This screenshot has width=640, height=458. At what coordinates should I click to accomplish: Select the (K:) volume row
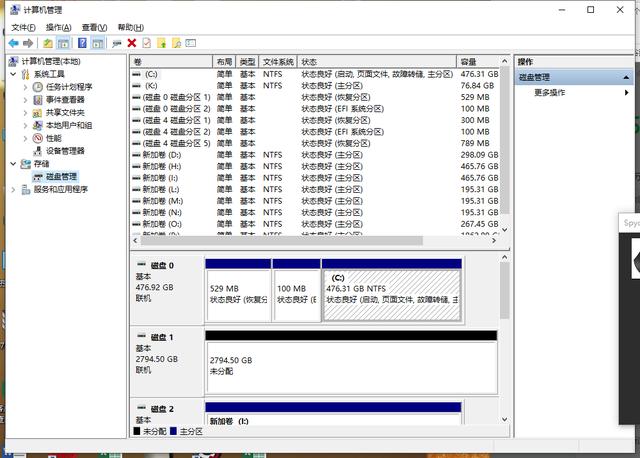point(315,86)
